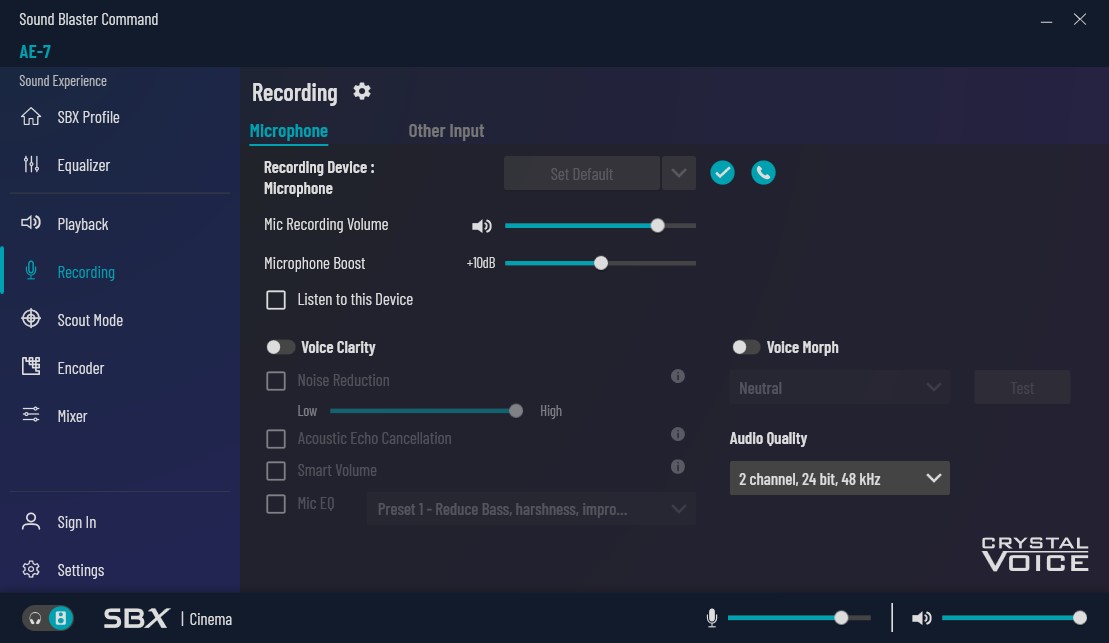This screenshot has height=643, width=1109.
Task: Switch to the Microphone tab
Action: [x=289, y=131]
